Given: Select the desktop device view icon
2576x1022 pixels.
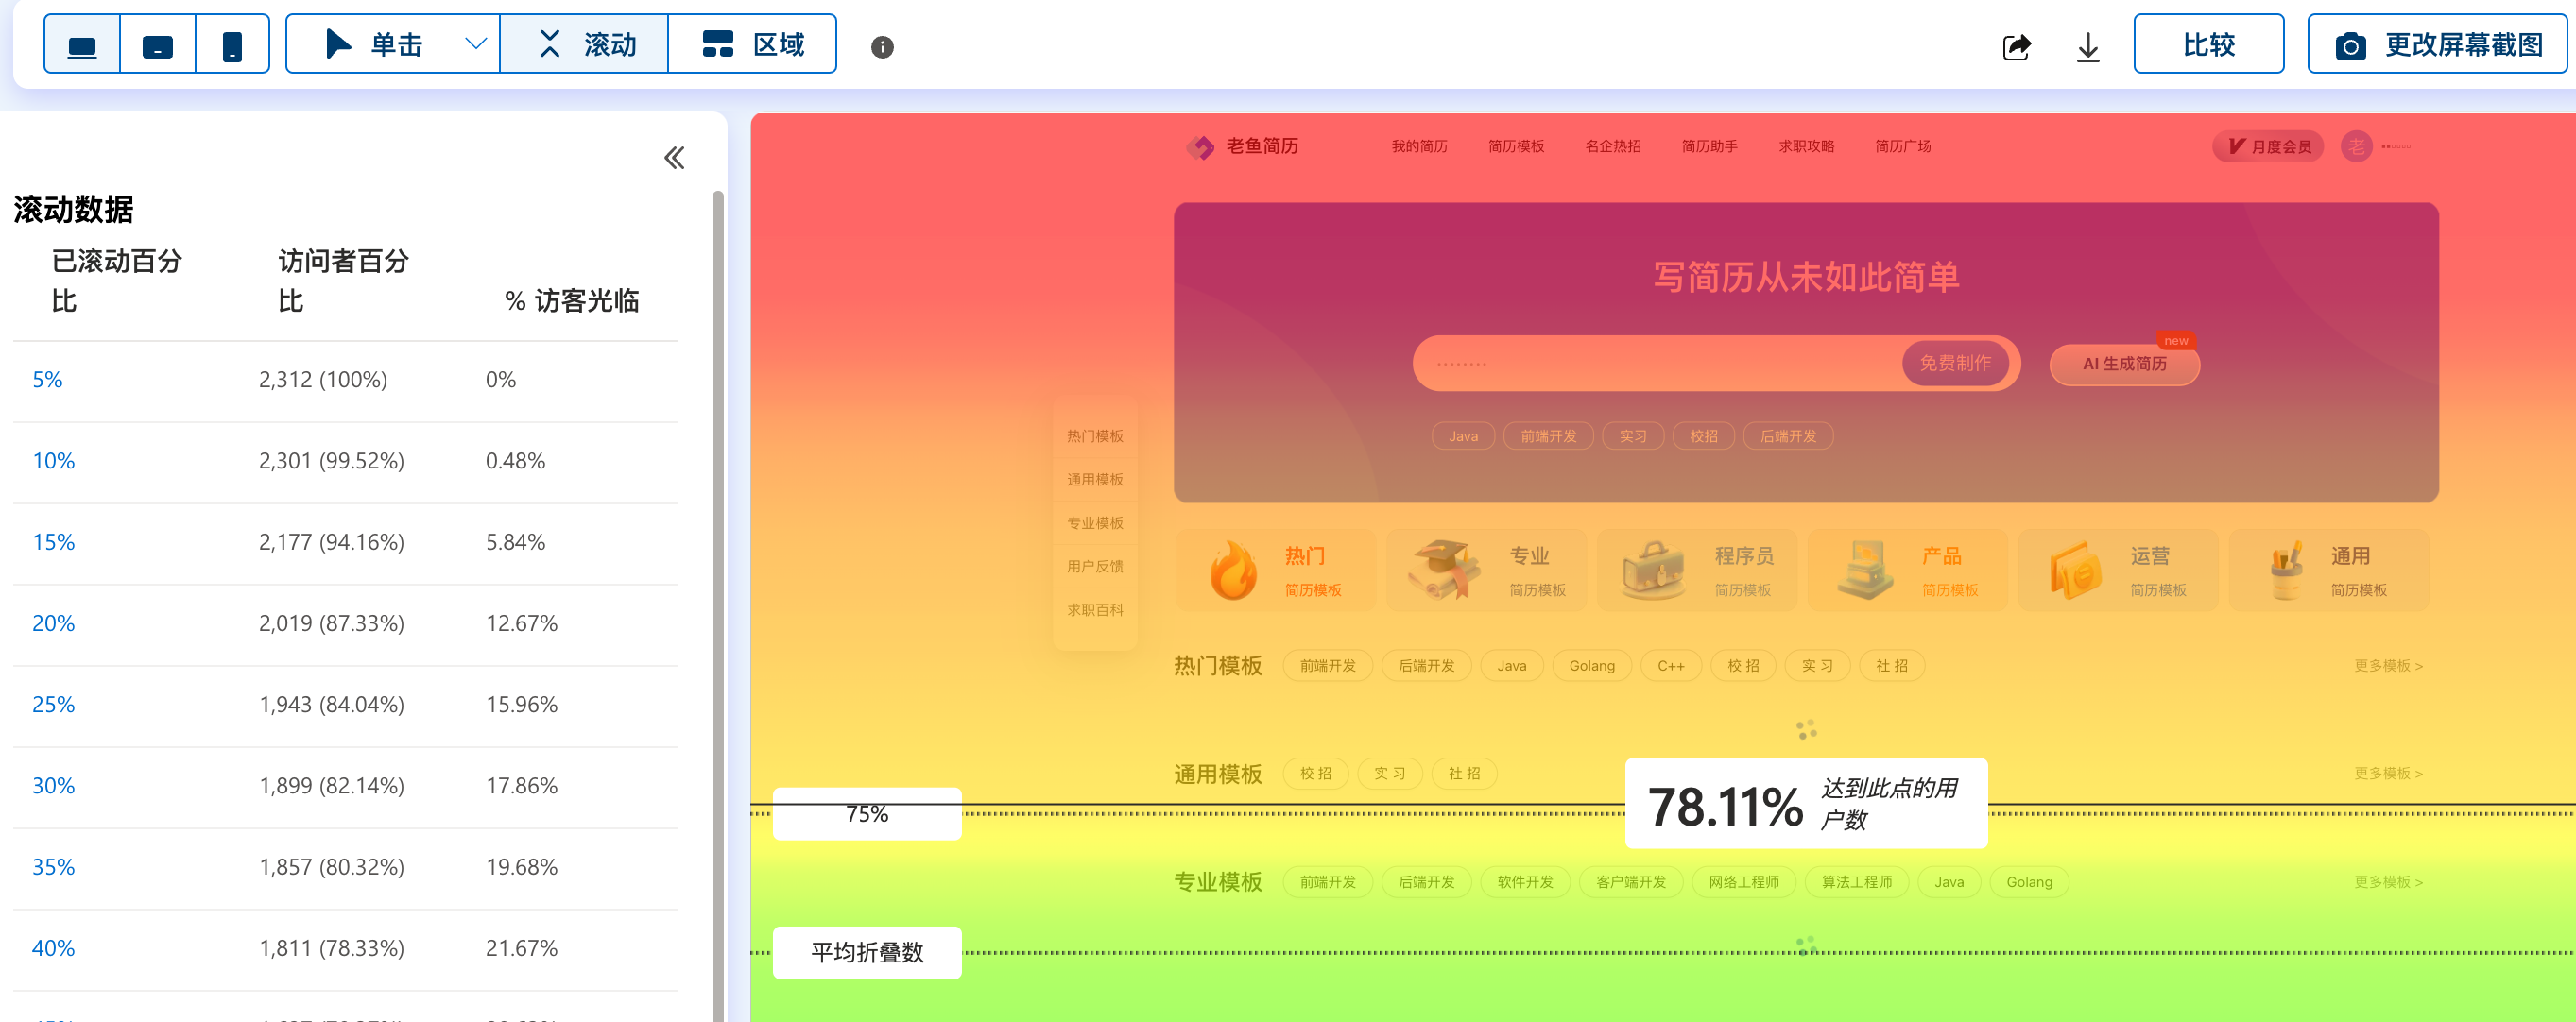Looking at the screenshot, I should pyautogui.click(x=82, y=45).
